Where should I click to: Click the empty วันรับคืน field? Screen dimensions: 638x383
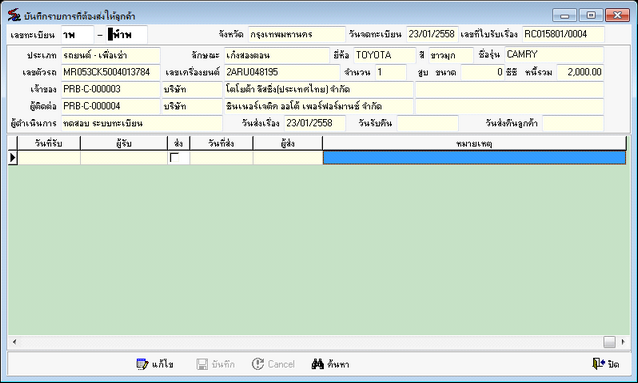point(427,123)
